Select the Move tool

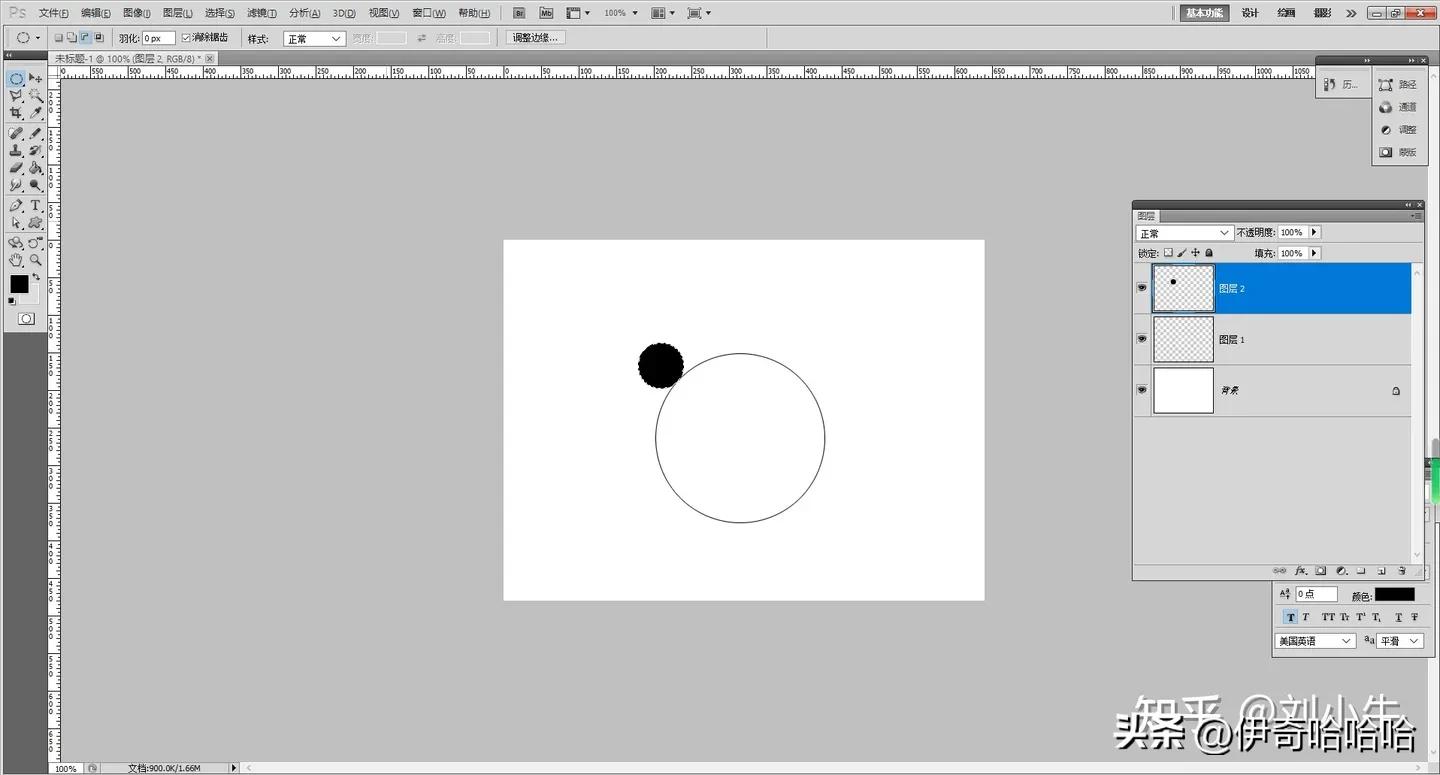pyautogui.click(x=36, y=78)
